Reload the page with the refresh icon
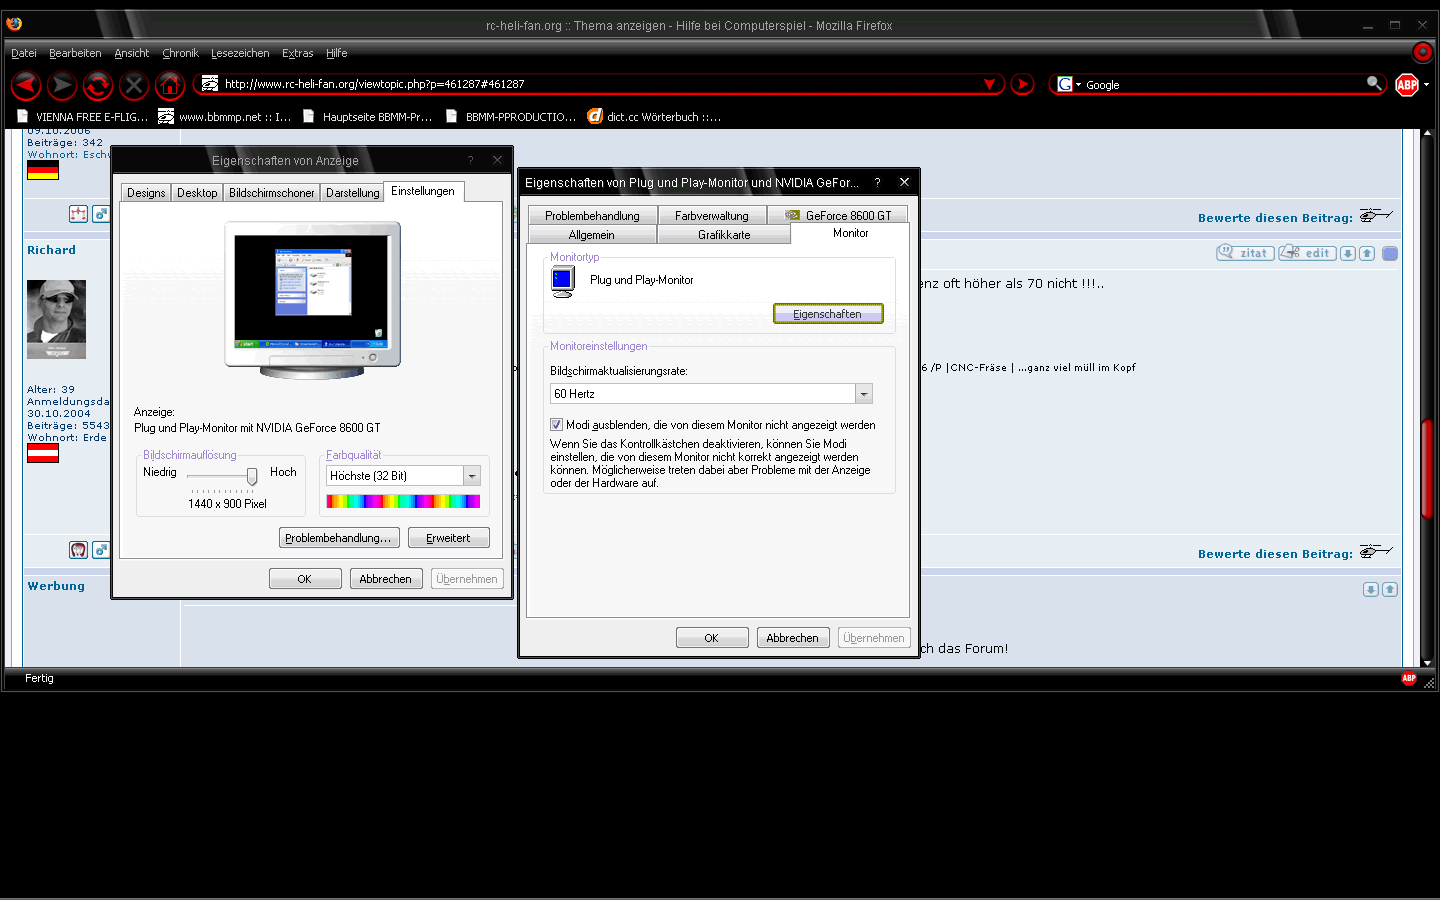1440x900 pixels. pyautogui.click(x=98, y=86)
